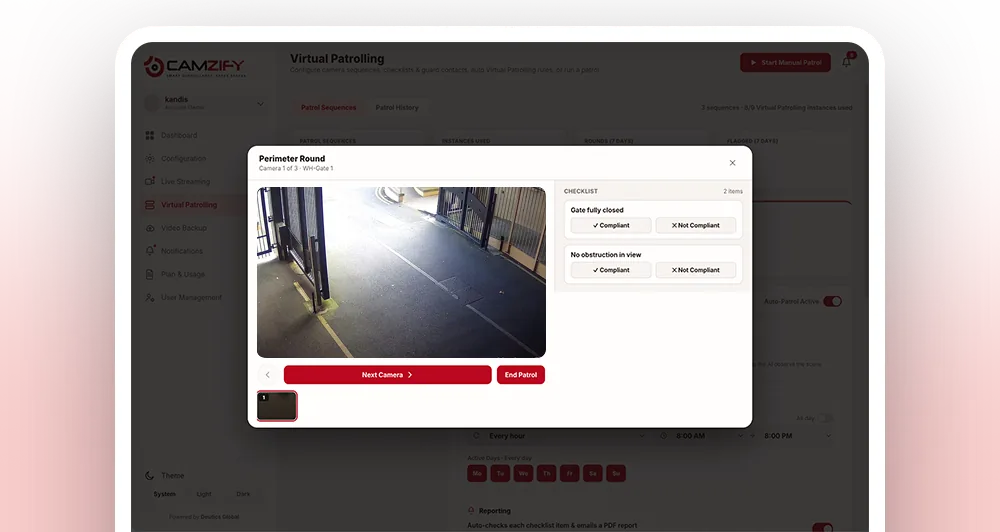
Task: Click the Reporting bell icon
Action: pyautogui.click(x=471, y=510)
